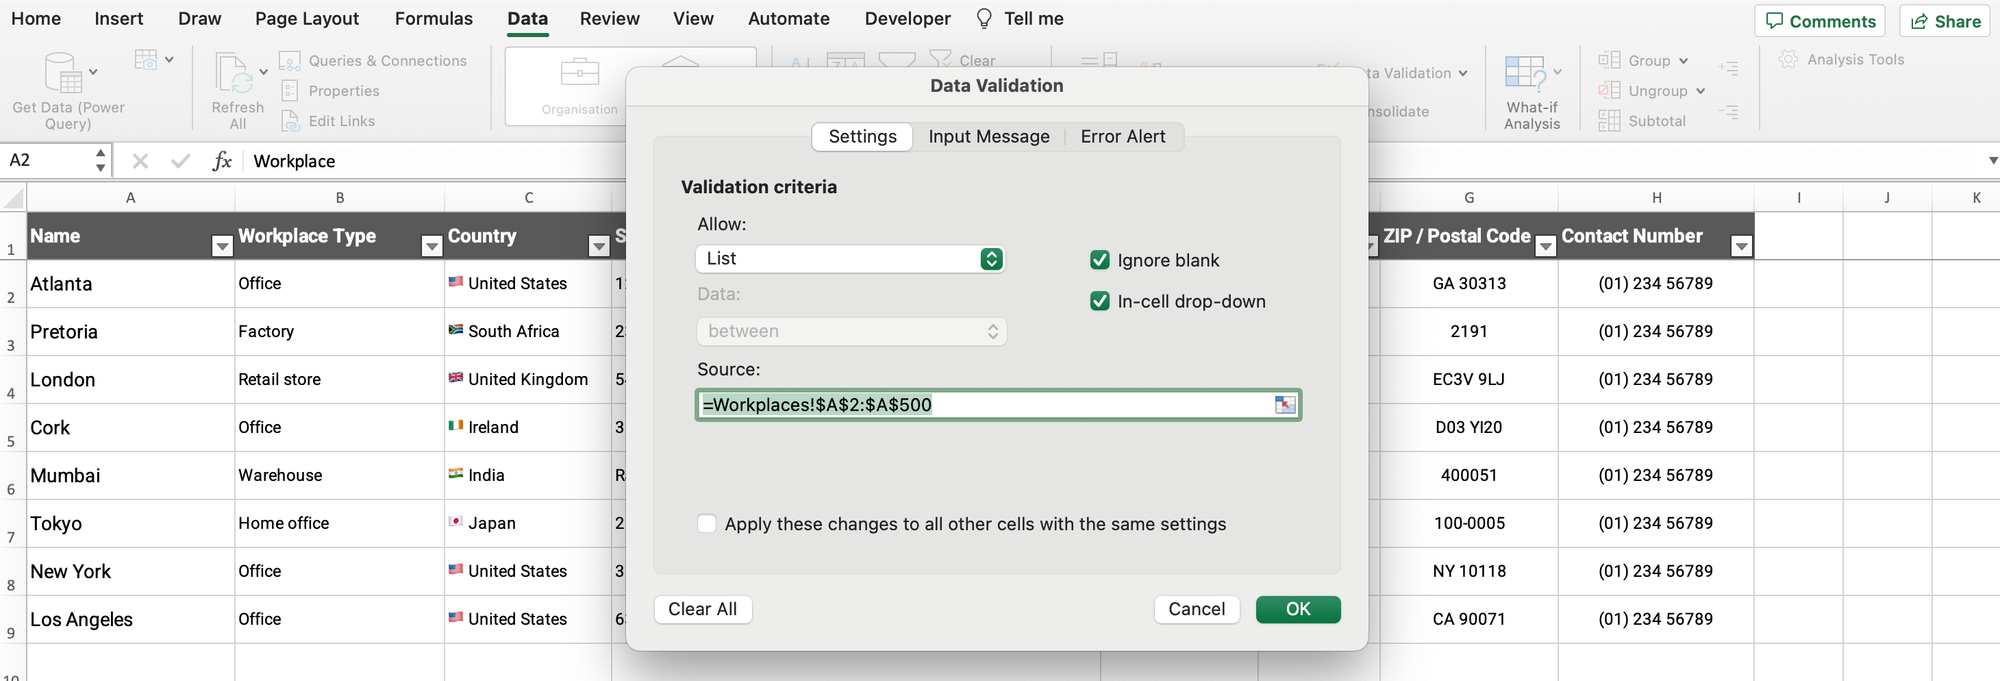The width and height of the screenshot is (2000, 681).
Task: Switch to the Input Message tab
Action: [x=989, y=137]
